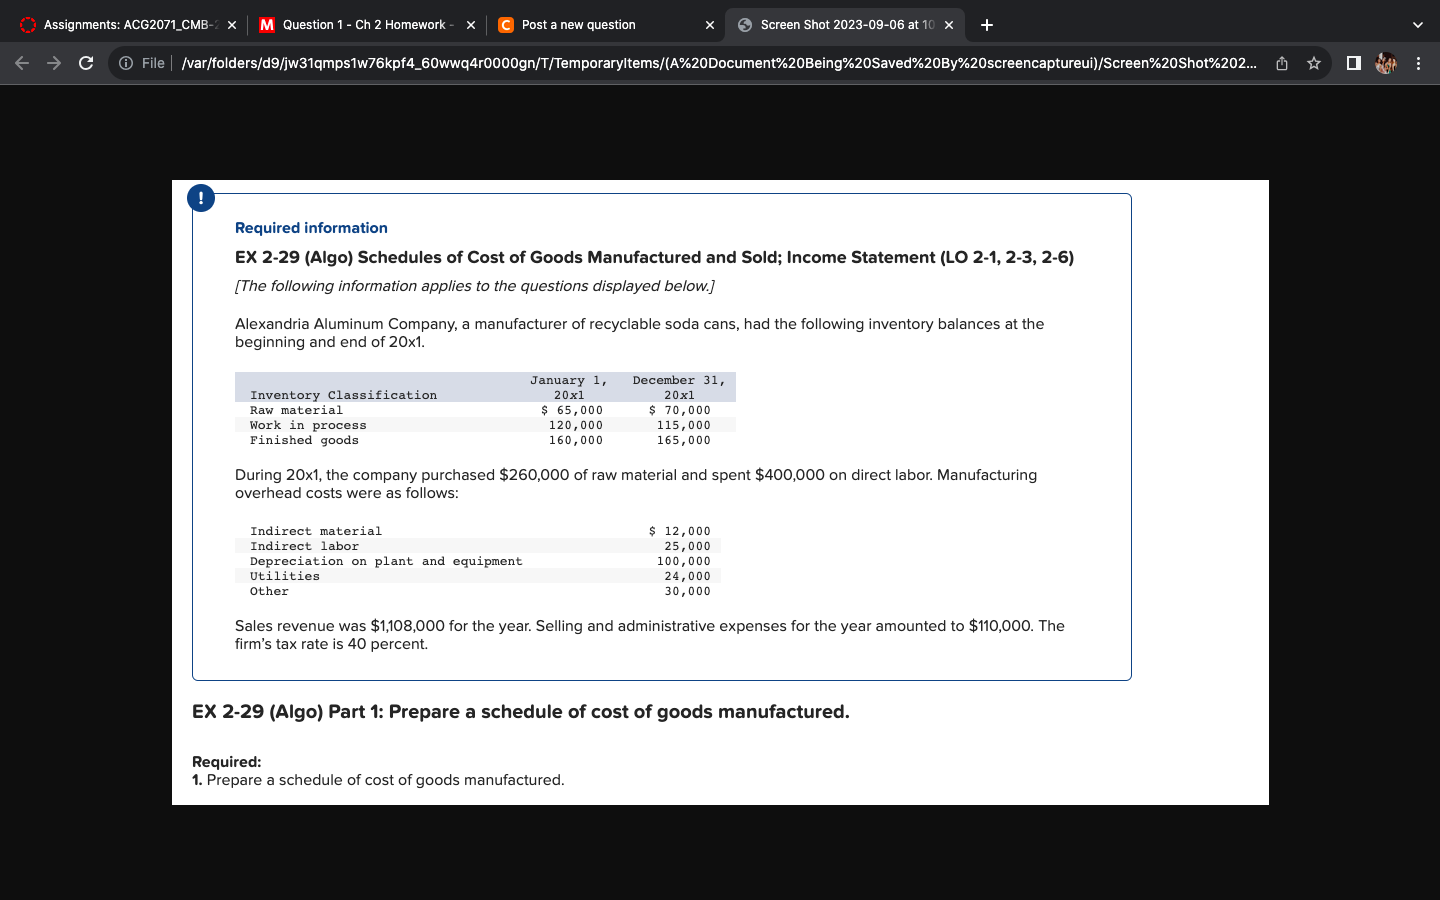Image resolution: width=1440 pixels, height=900 pixels.
Task: Click the back navigation arrow
Action: [21, 62]
